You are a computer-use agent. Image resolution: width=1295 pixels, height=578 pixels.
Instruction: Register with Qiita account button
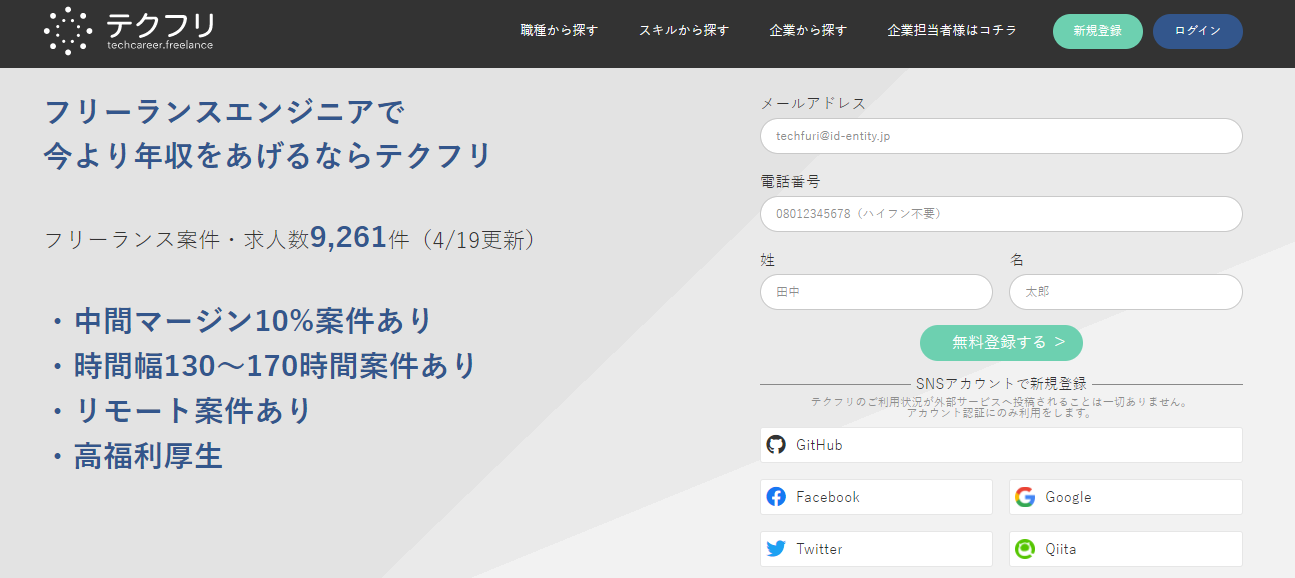(1126, 549)
